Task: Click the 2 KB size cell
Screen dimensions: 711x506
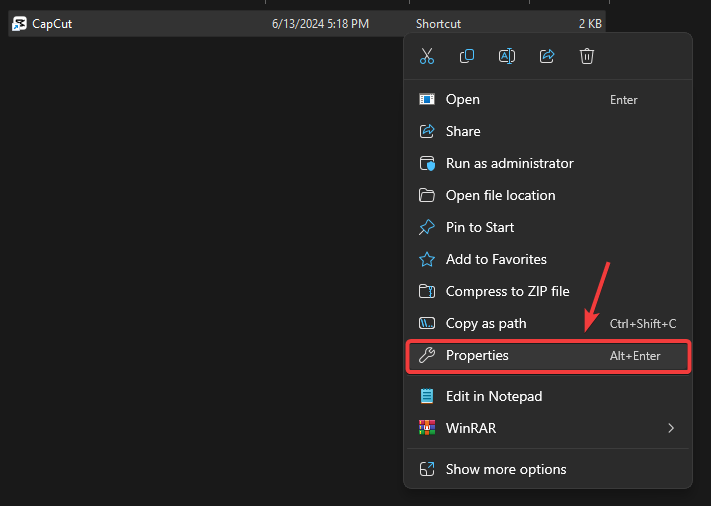Action: coord(590,24)
